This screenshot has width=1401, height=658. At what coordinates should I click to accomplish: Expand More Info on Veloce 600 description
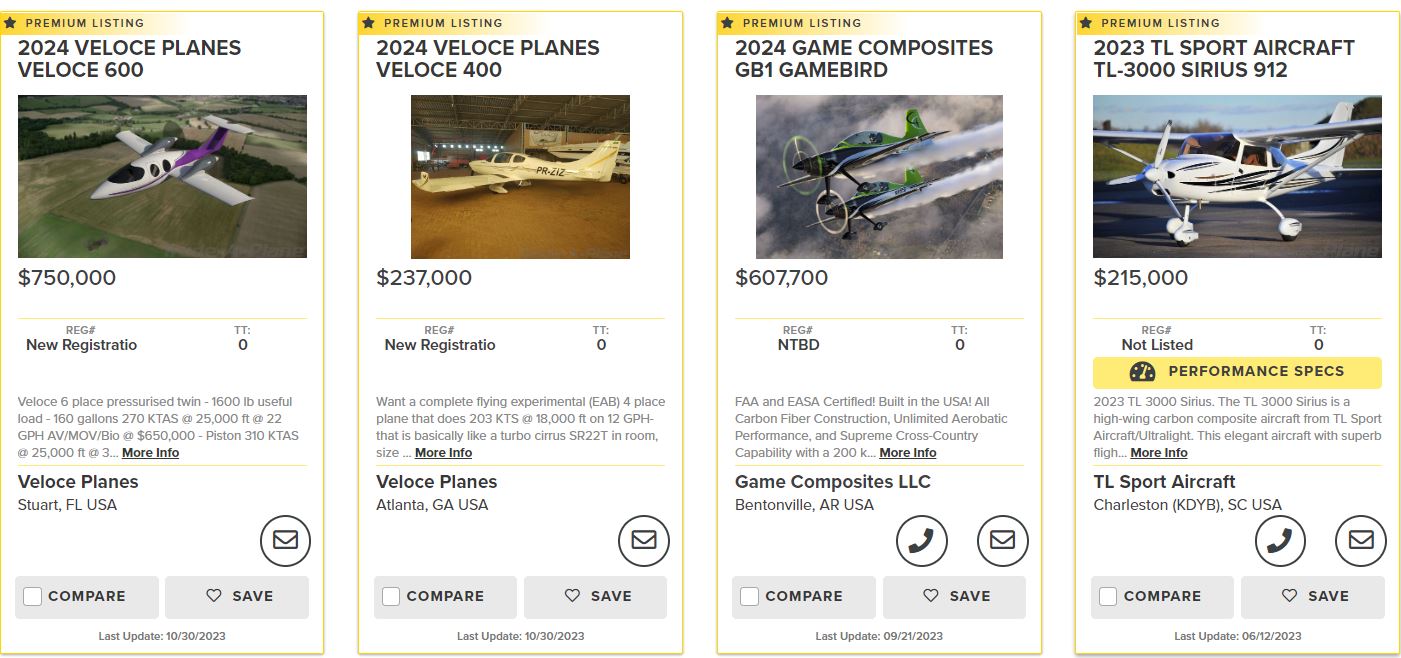(x=150, y=453)
